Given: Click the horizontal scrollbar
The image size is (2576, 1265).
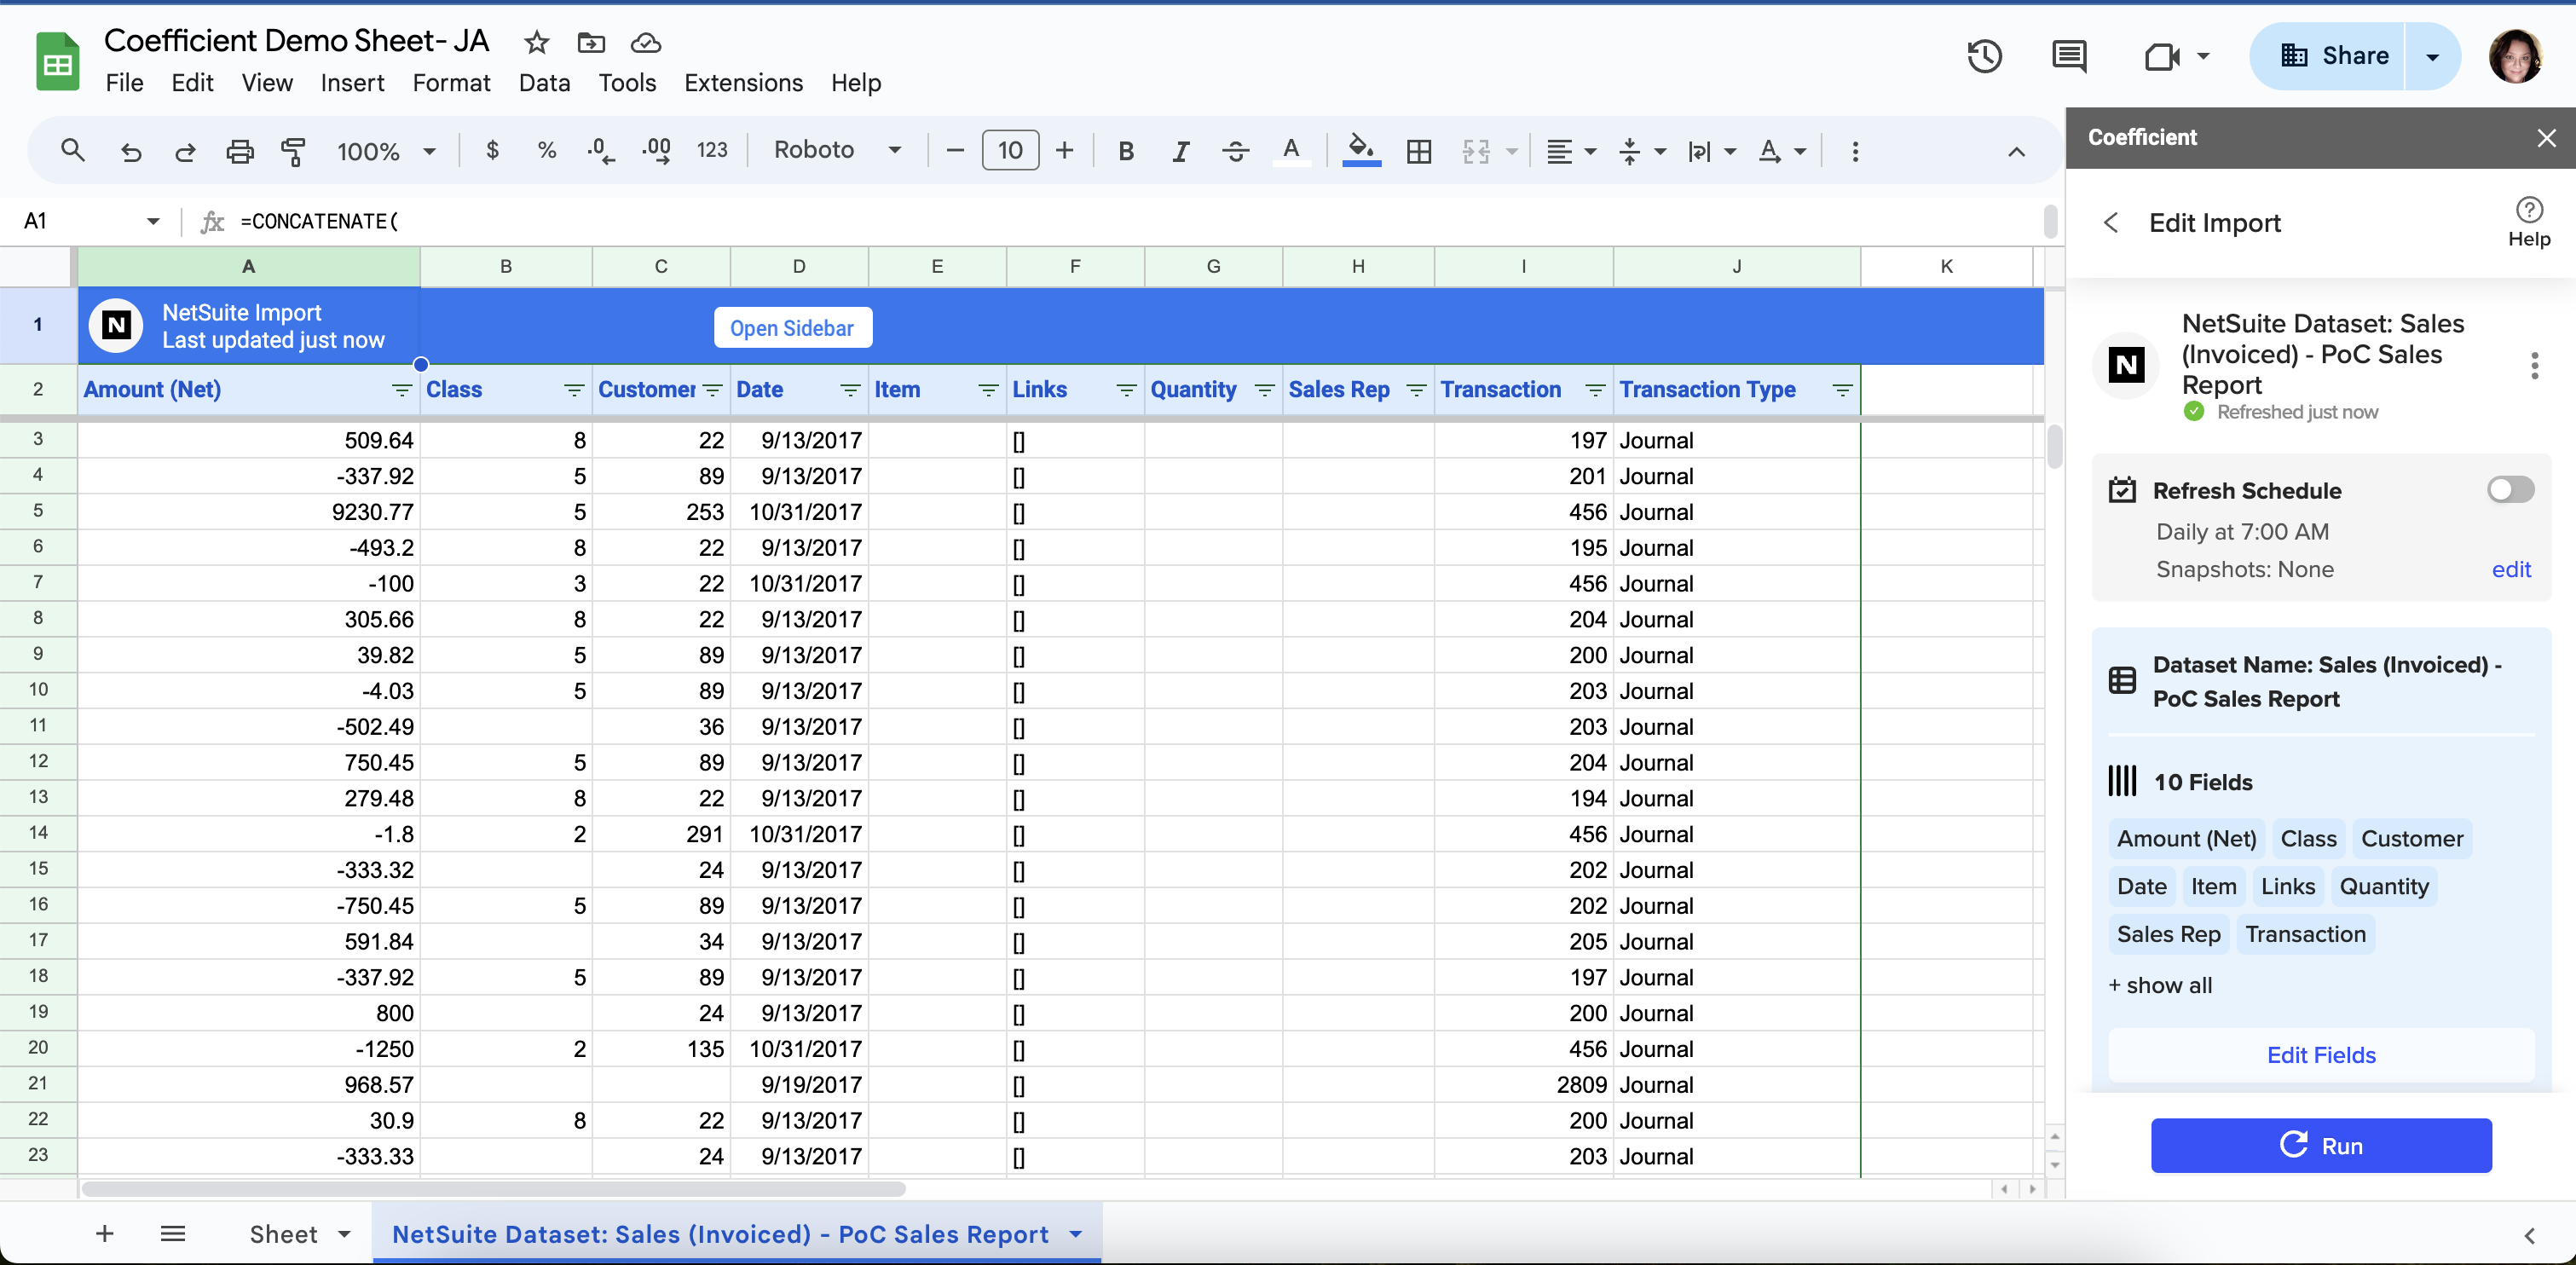Looking at the screenshot, I should click(494, 1189).
